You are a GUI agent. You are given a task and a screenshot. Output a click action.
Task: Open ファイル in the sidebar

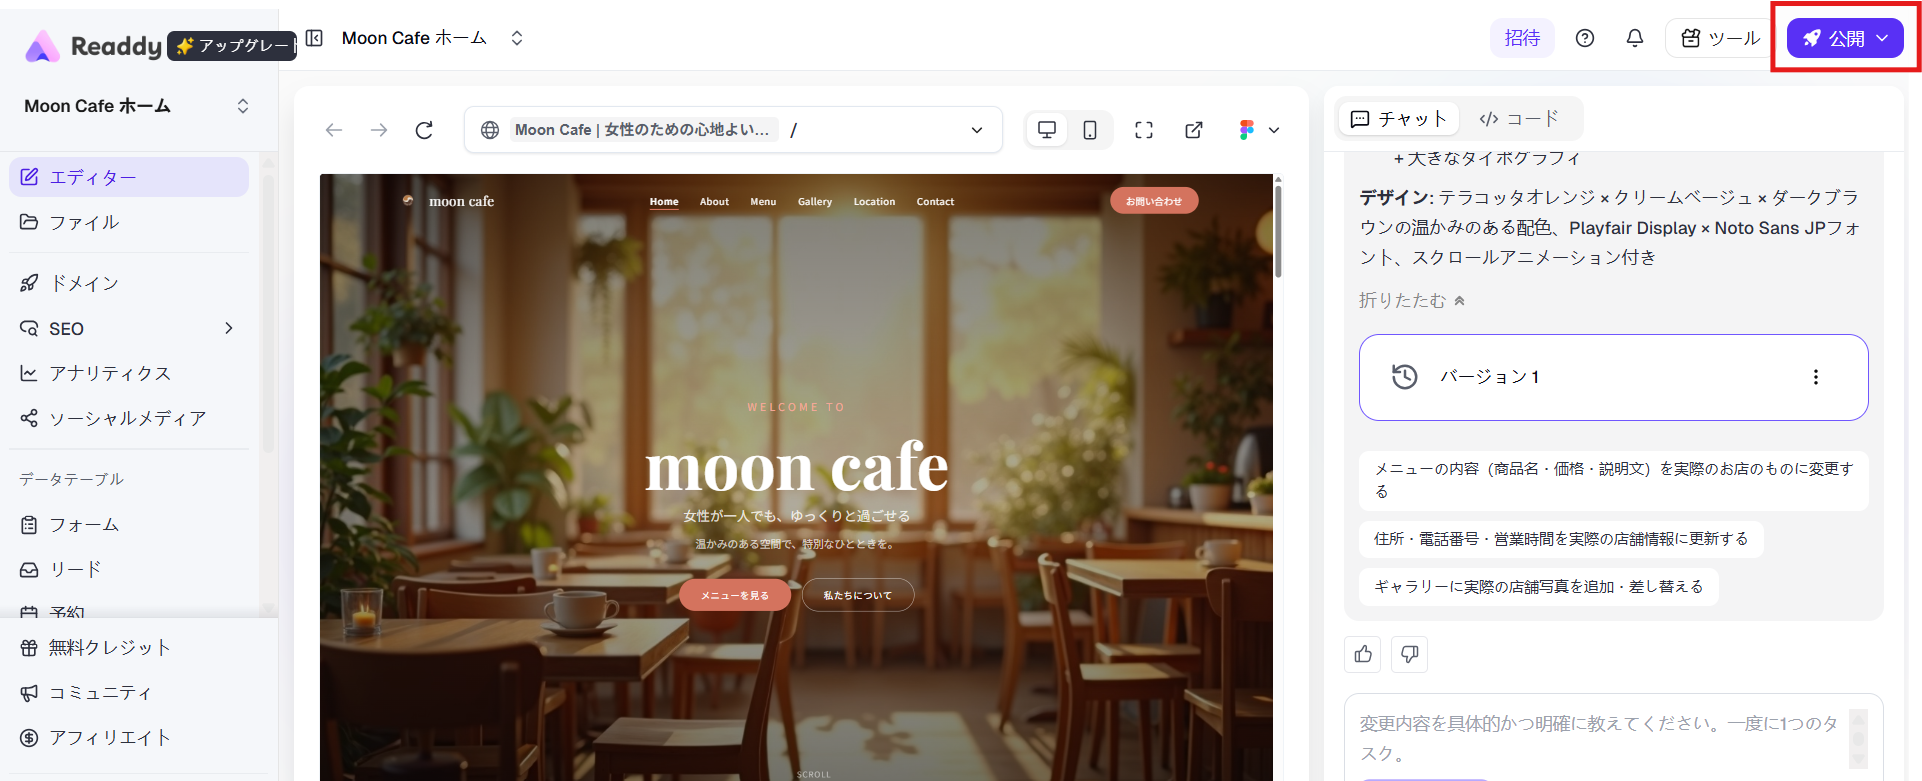tap(129, 222)
